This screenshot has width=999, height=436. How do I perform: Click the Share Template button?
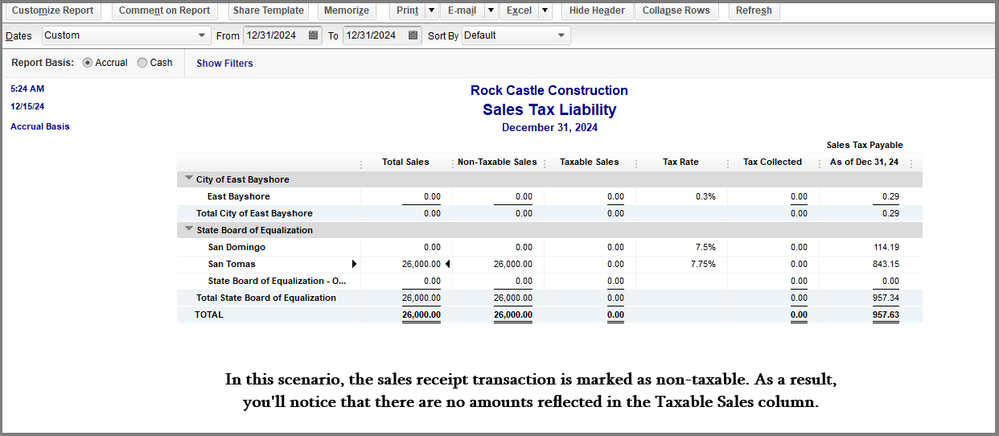[x=268, y=11]
